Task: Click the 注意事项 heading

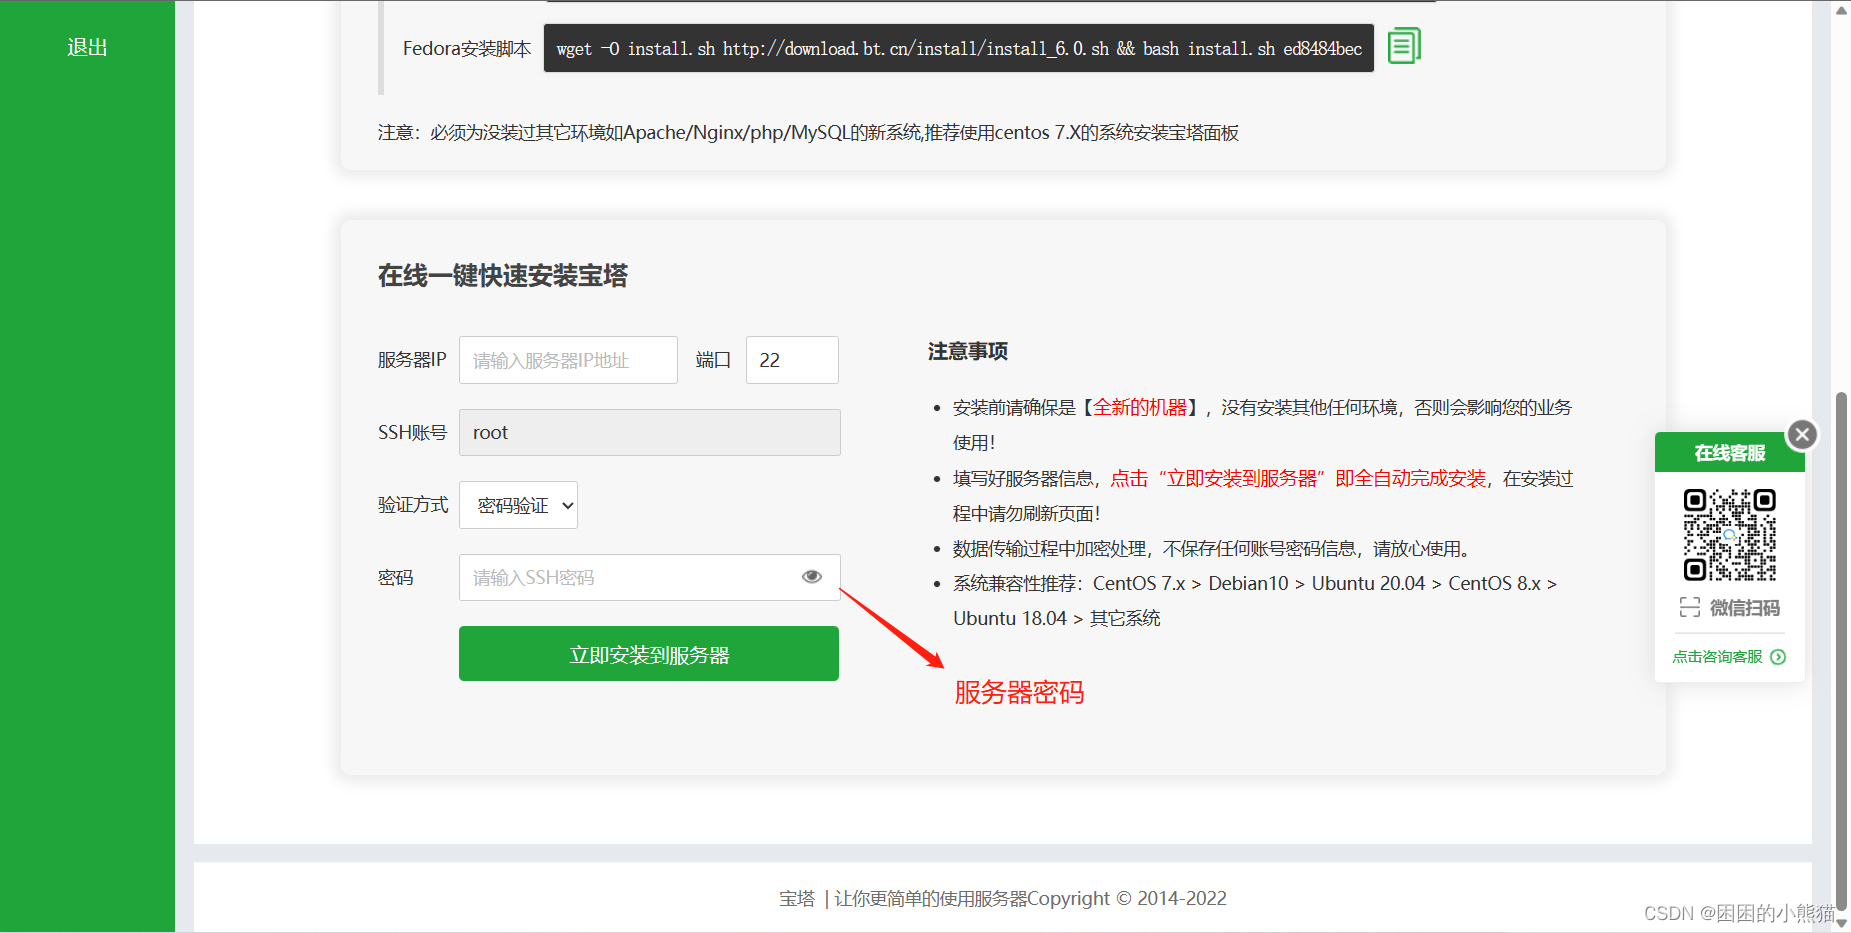Action: 968,351
